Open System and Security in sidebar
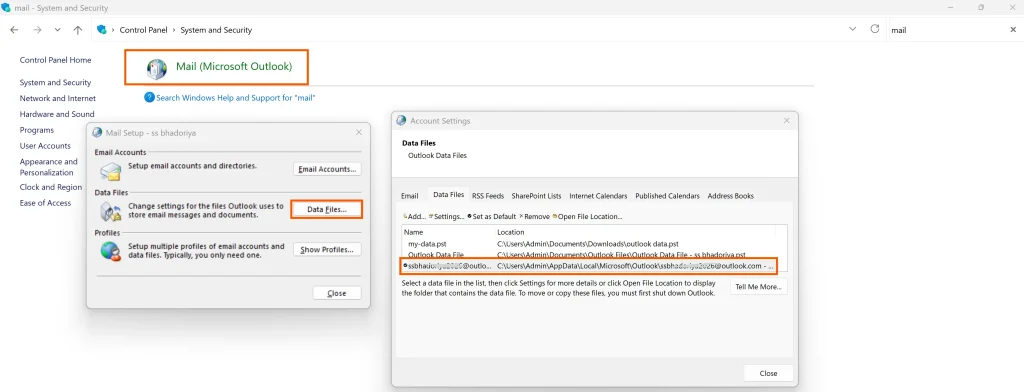The width and height of the screenshot is (1024, 392). coord(56,82)
